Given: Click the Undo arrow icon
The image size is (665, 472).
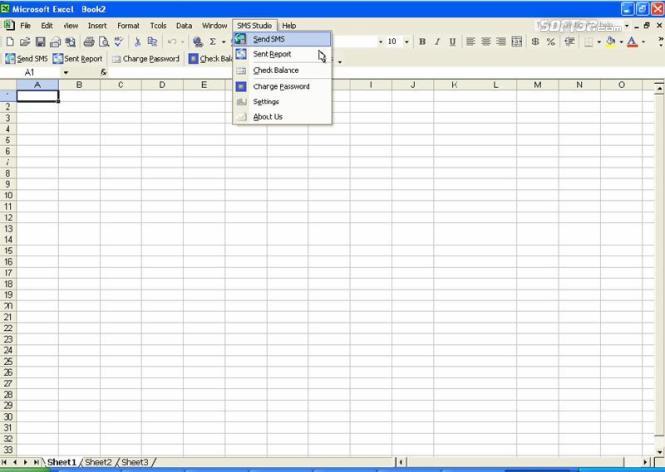Looking at the screenshot, I should click(172, 42).
